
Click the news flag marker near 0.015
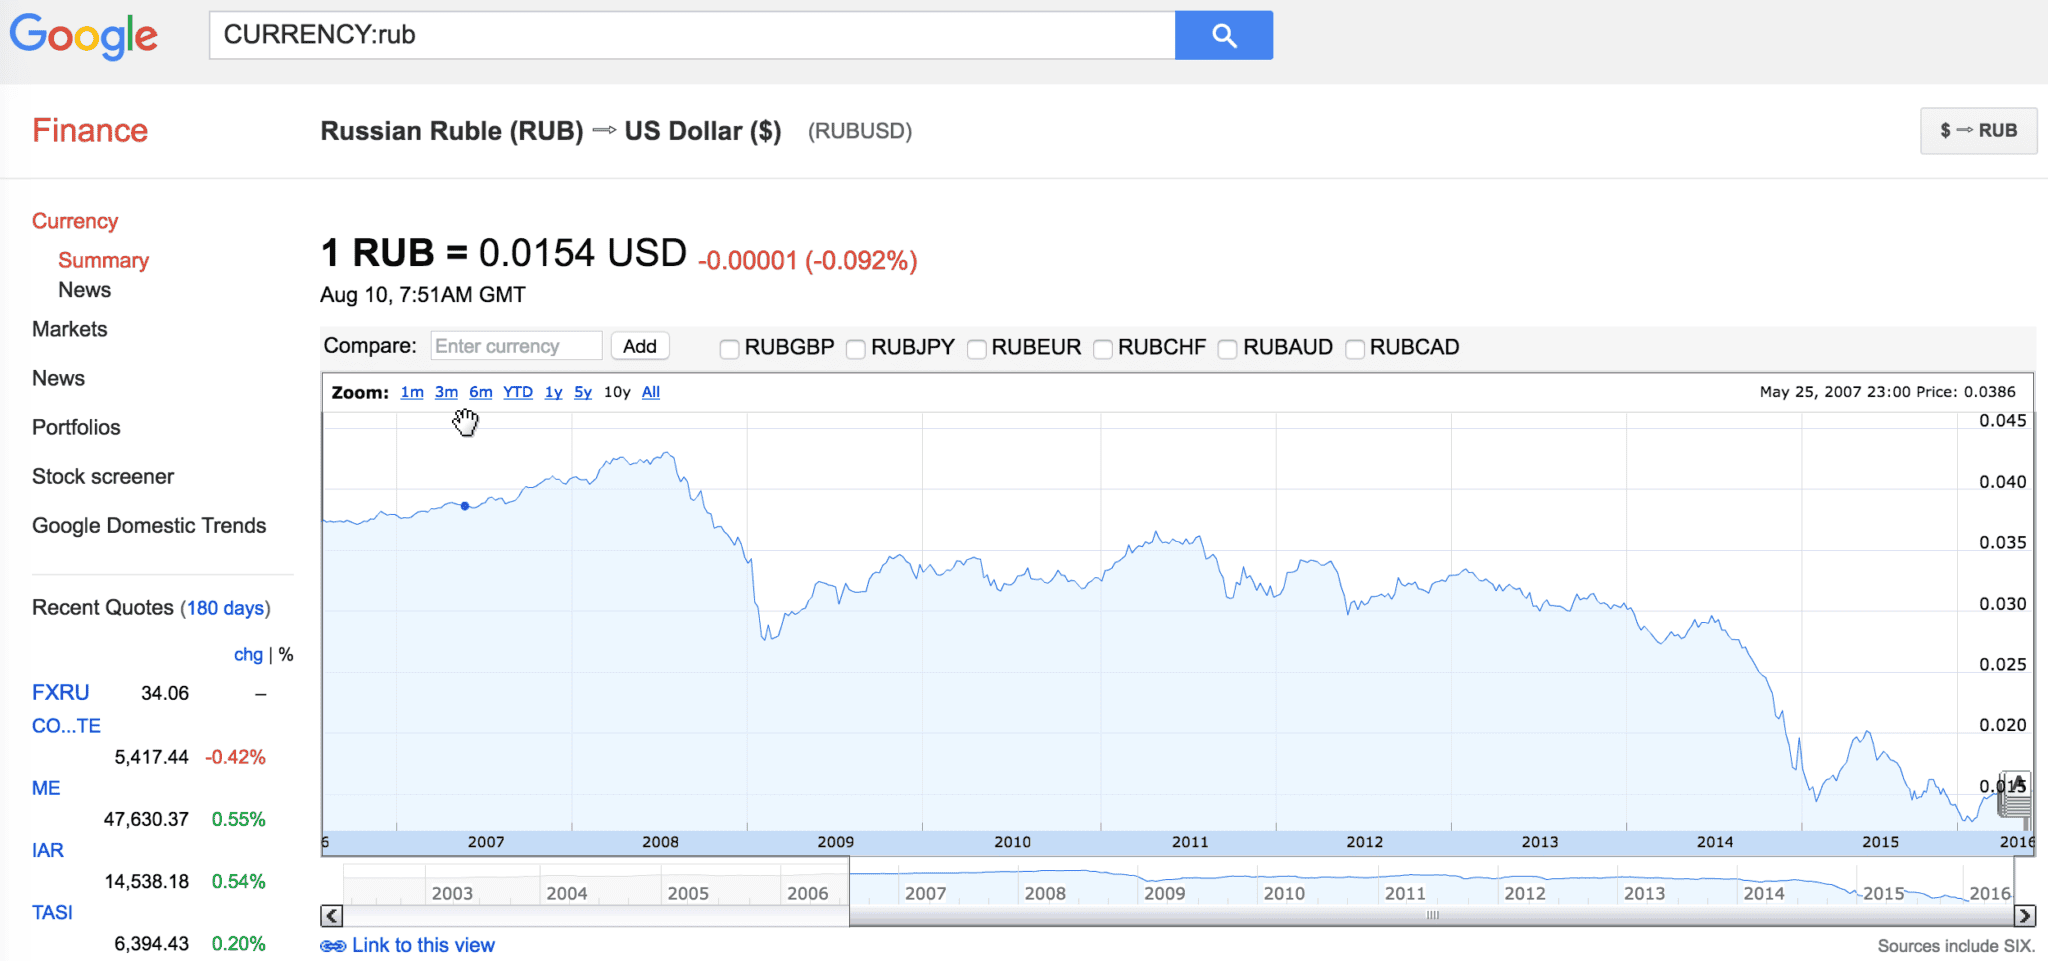click(2016, 796)
